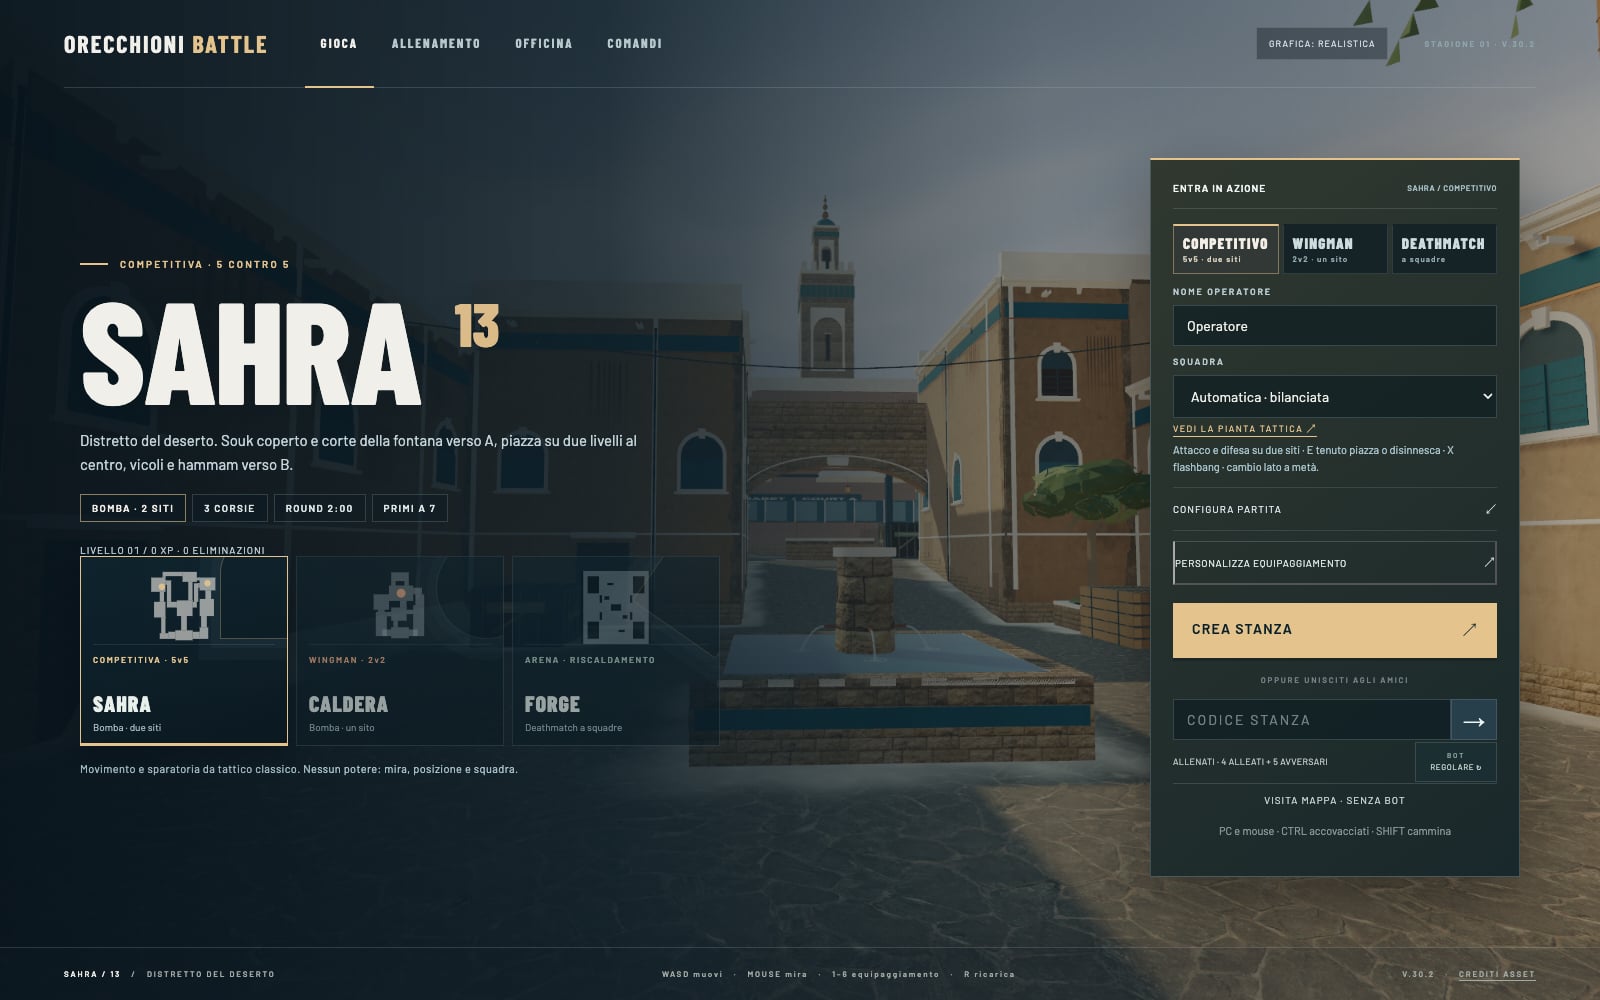Select the SAHRA map card
The image size is (1600, 1000).
tap(184, 651)
